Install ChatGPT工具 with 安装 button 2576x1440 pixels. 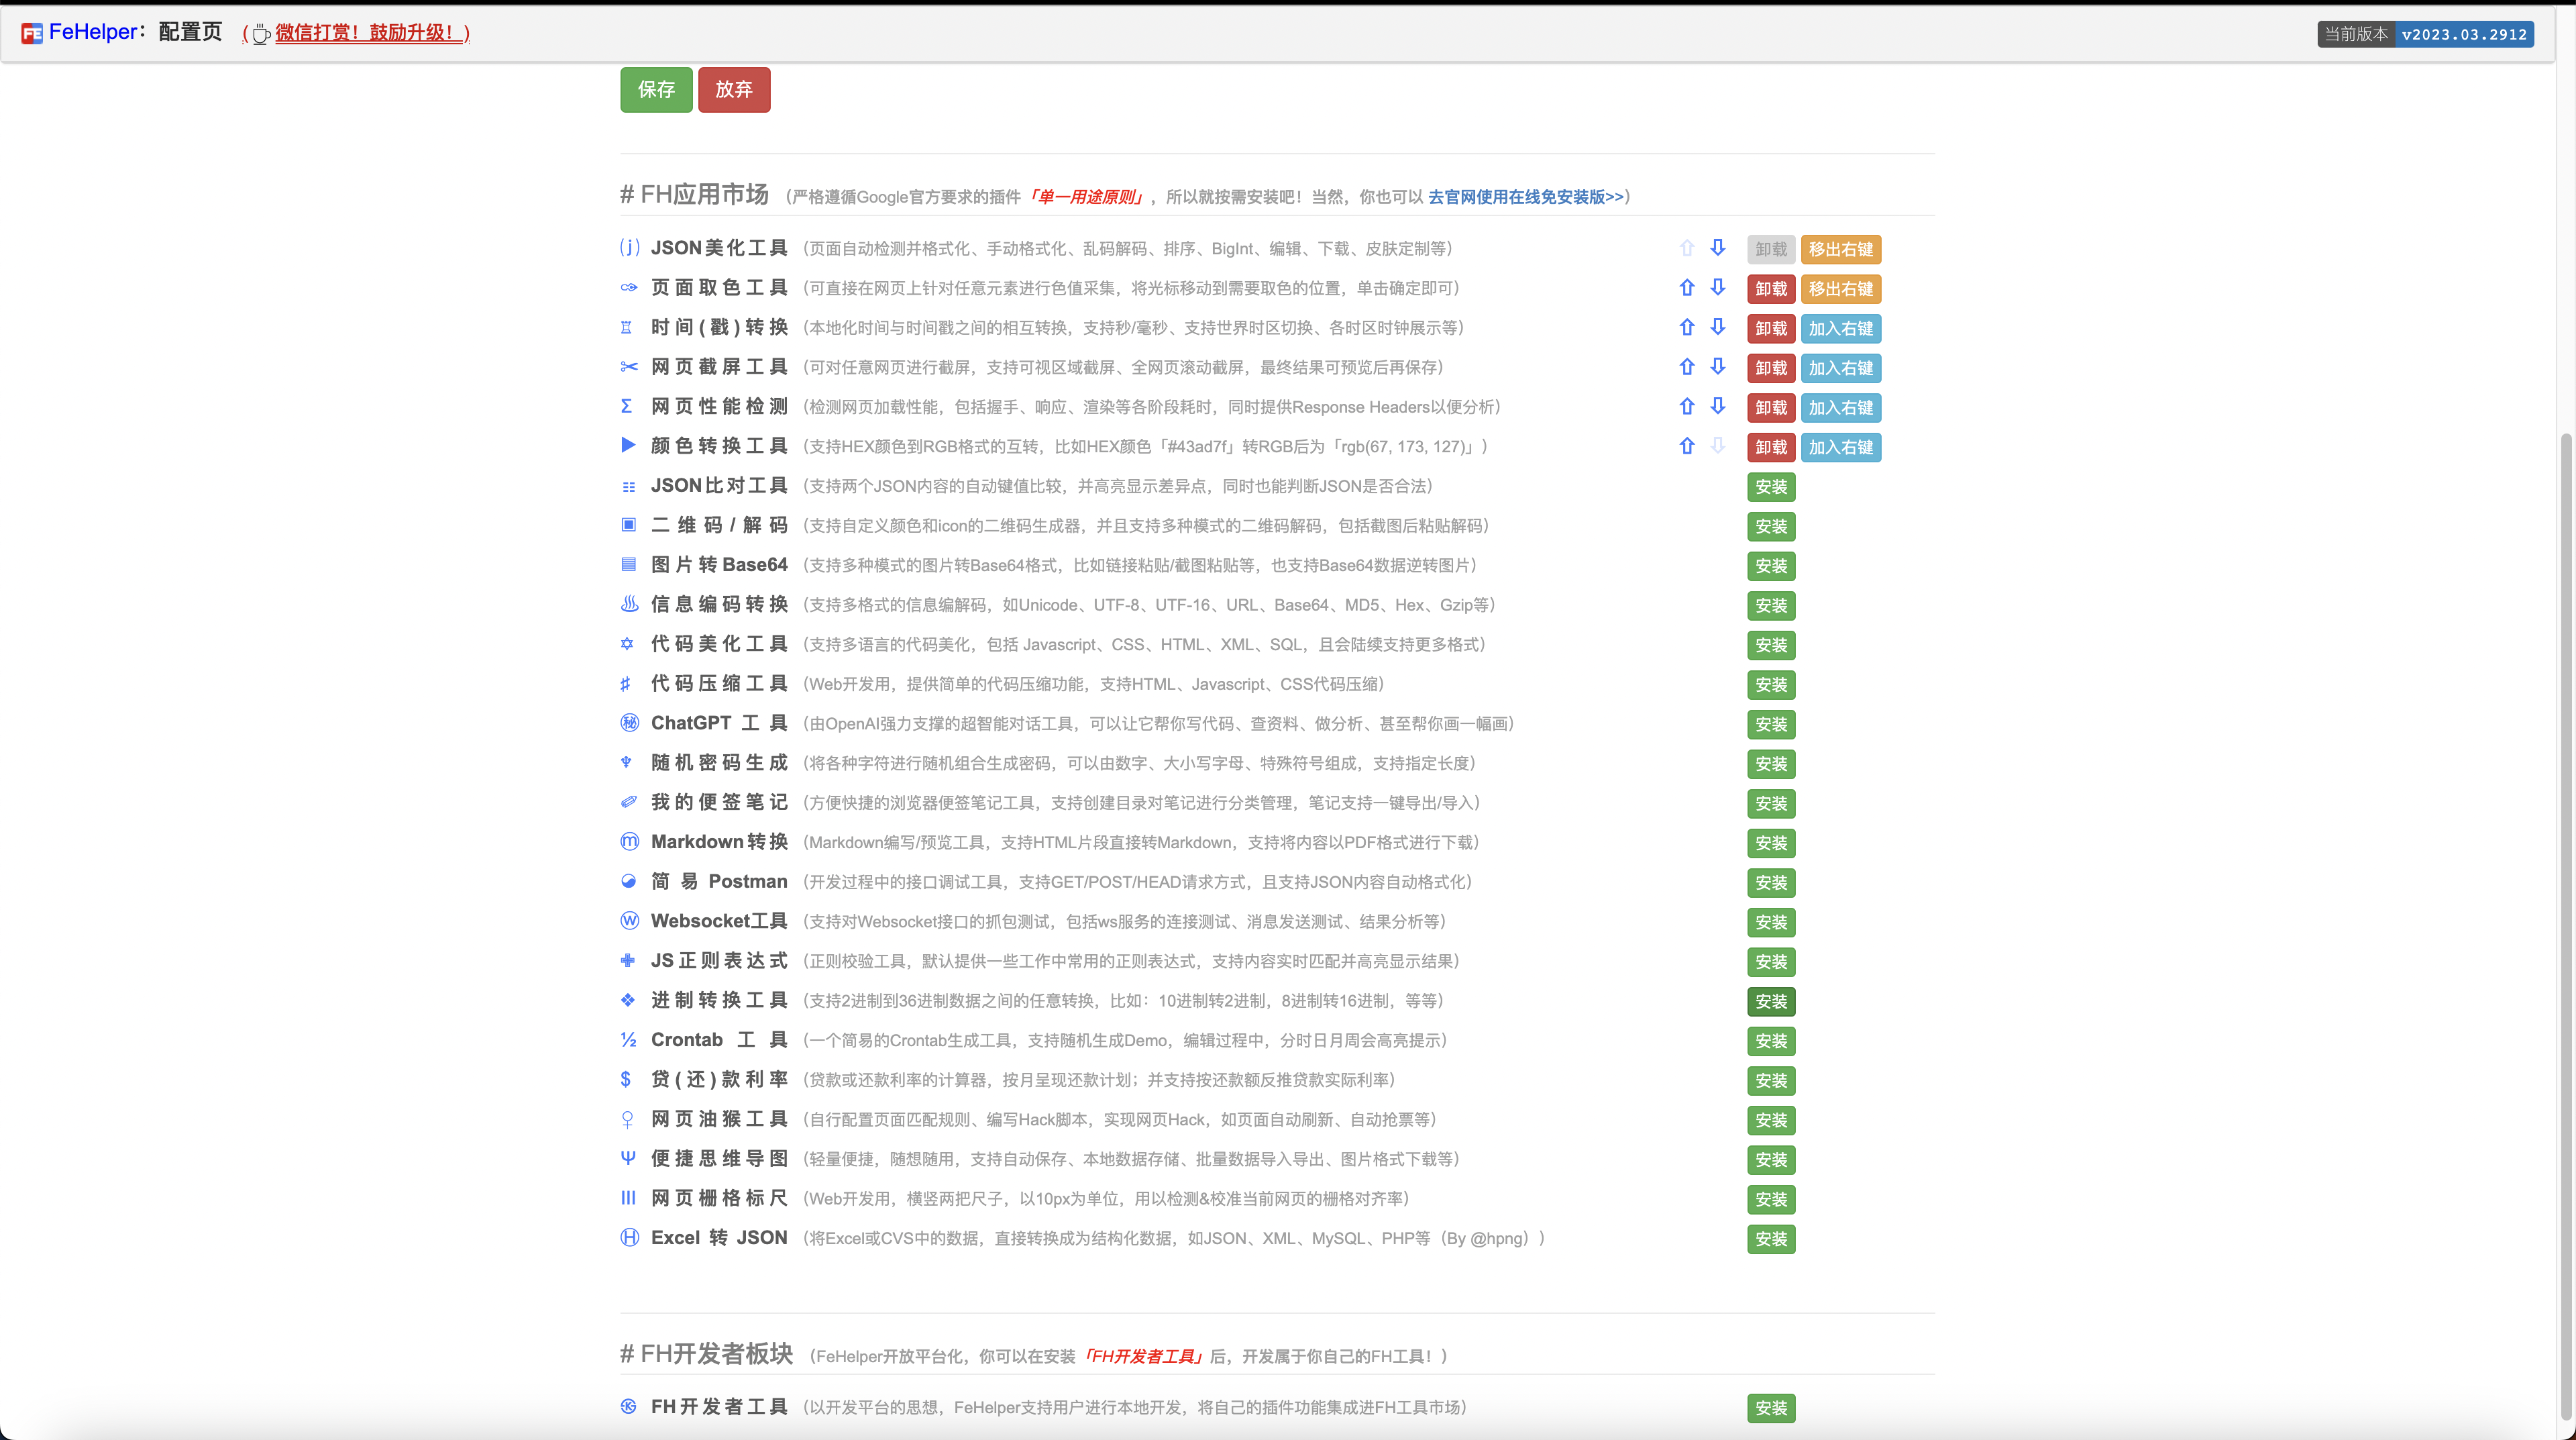pos(1771,725)
